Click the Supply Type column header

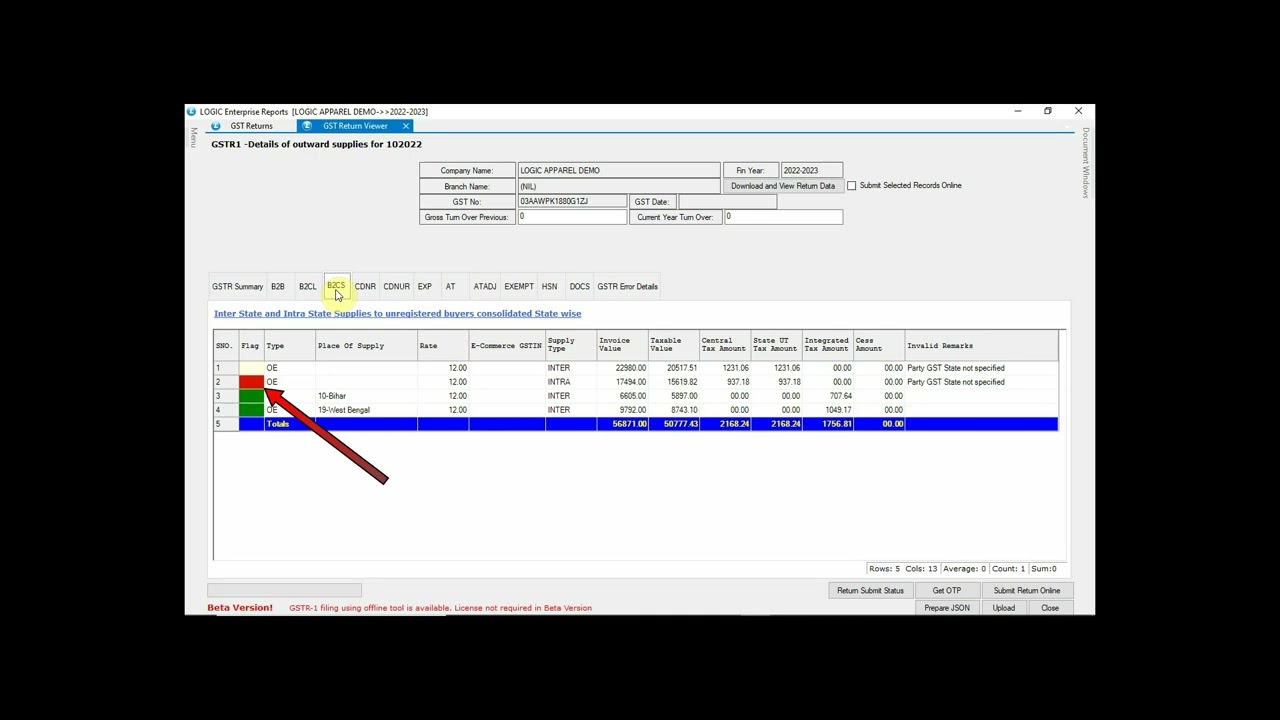[x=571, y=346]
